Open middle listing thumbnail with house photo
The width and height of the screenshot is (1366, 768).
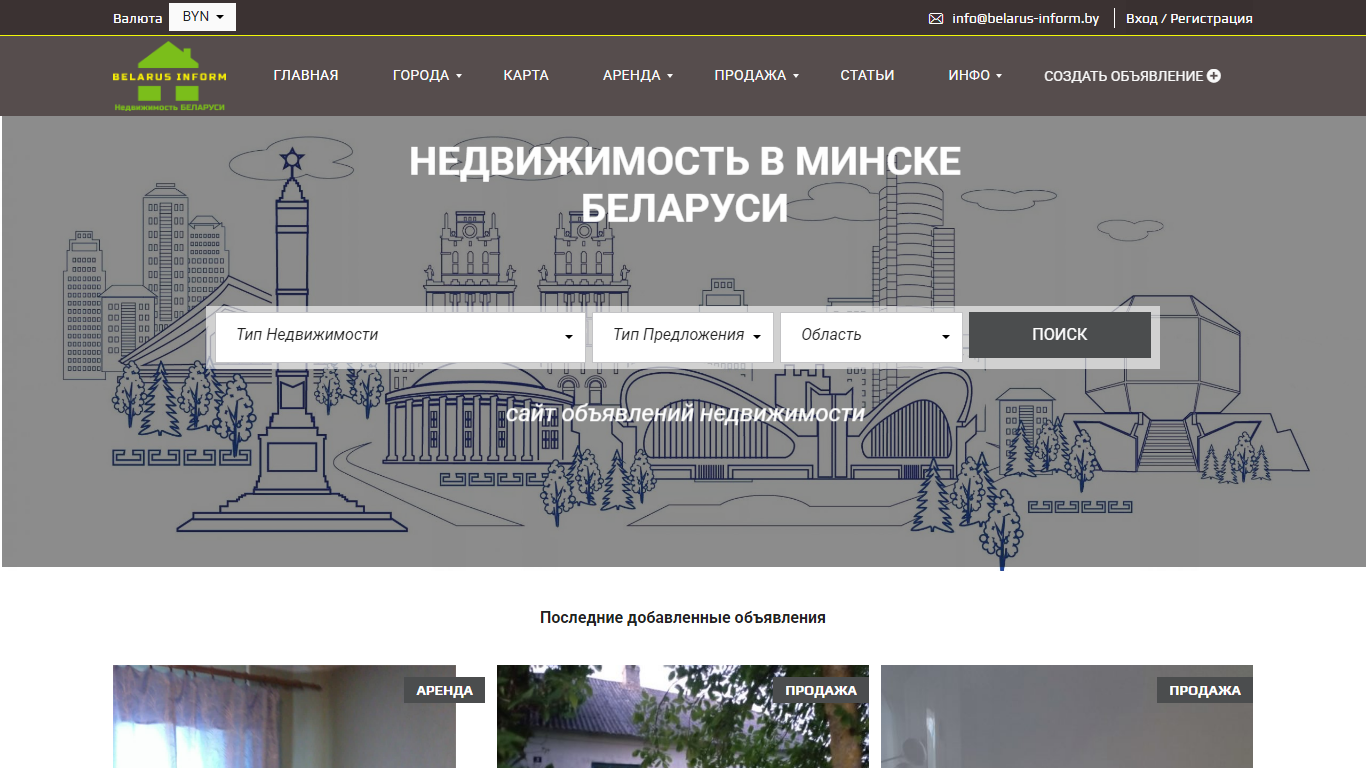coord(683,716)
